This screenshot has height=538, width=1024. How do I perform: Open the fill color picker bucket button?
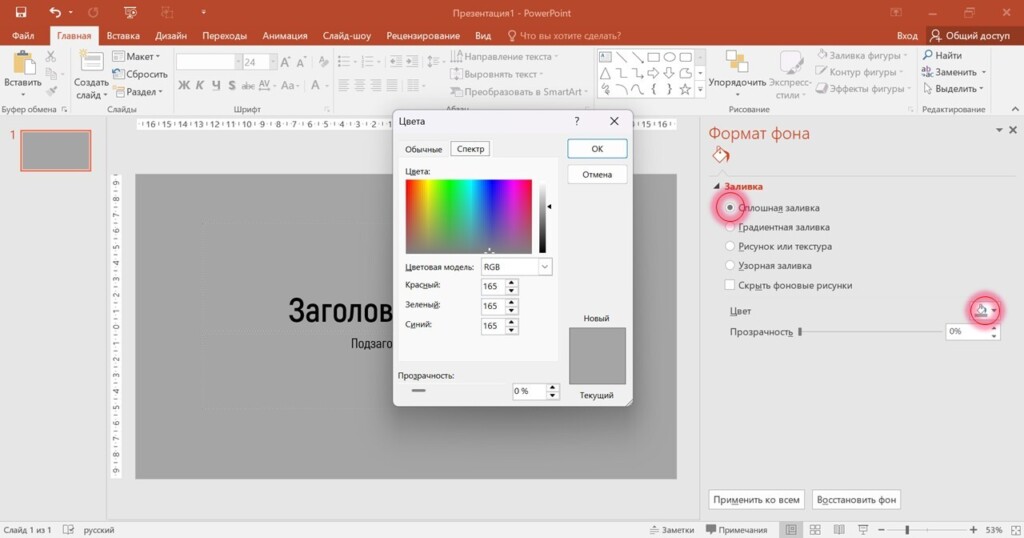click(982, 311)
